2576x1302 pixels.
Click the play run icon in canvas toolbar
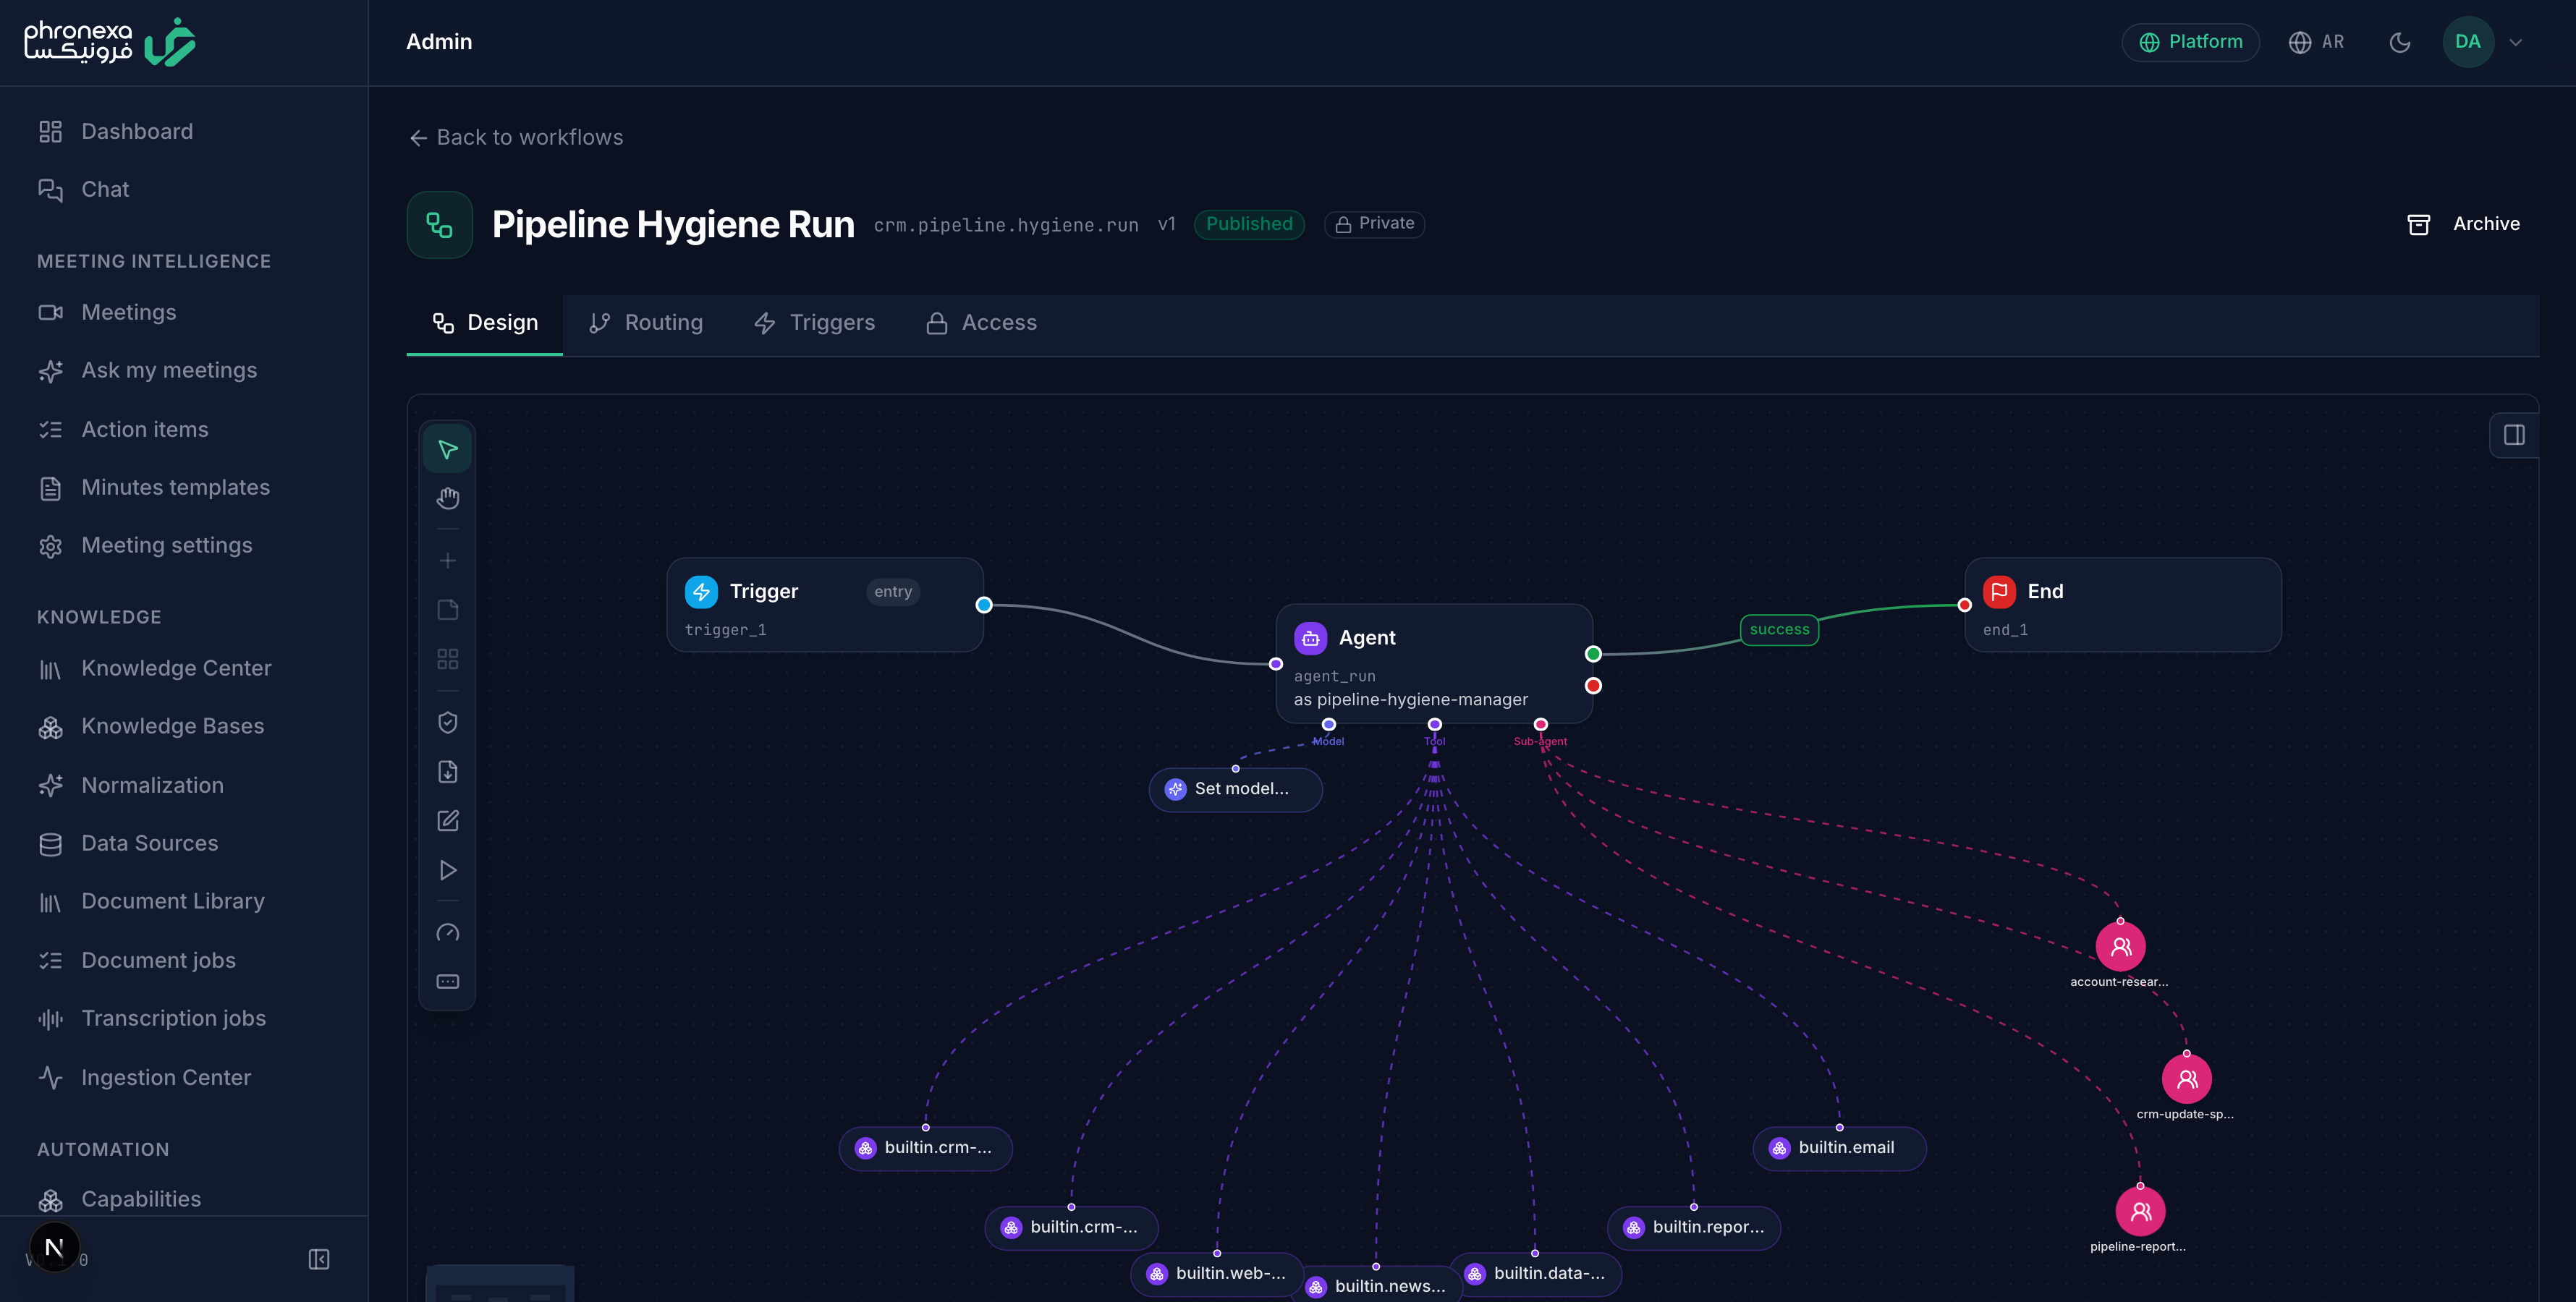447,870
